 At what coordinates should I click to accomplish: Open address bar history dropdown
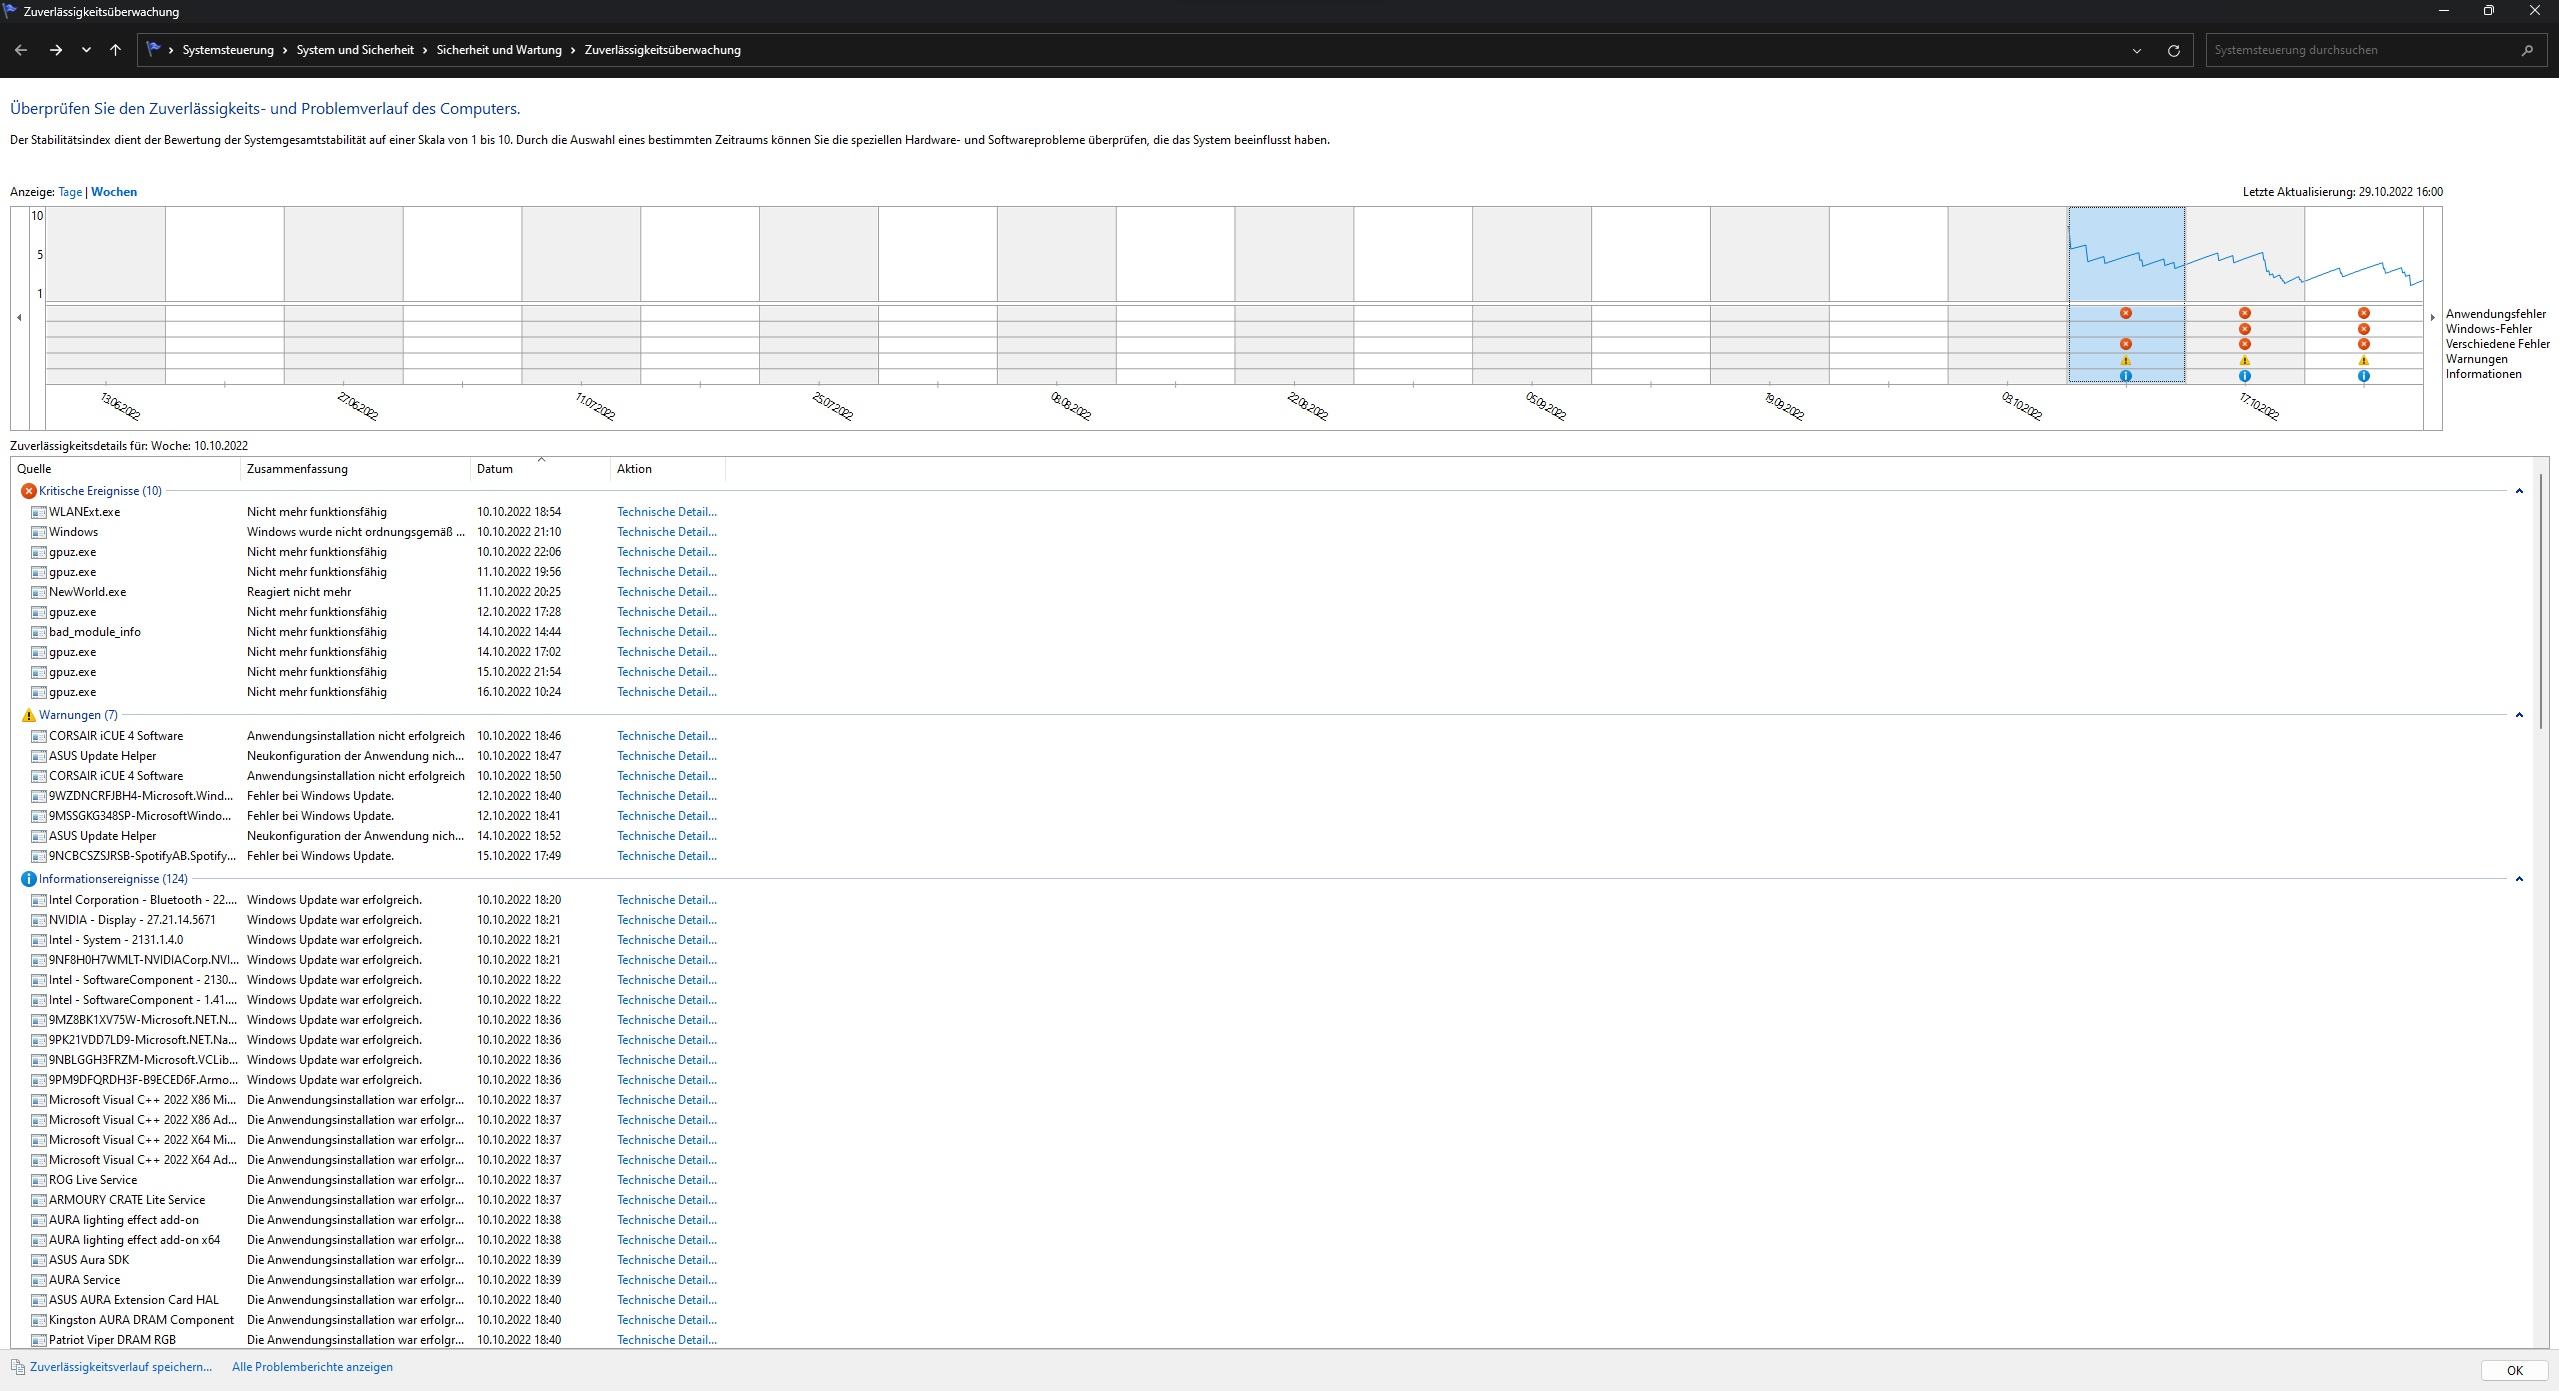pyautogui.click(x=2137, y=50)
